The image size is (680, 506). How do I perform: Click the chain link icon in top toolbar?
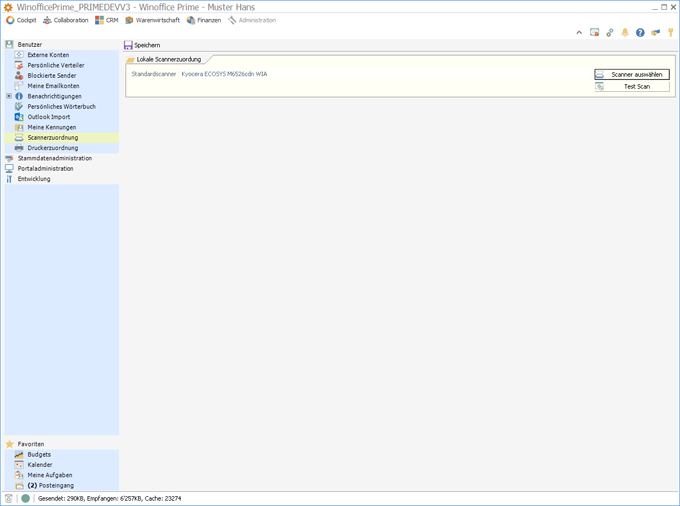point(610,33)
